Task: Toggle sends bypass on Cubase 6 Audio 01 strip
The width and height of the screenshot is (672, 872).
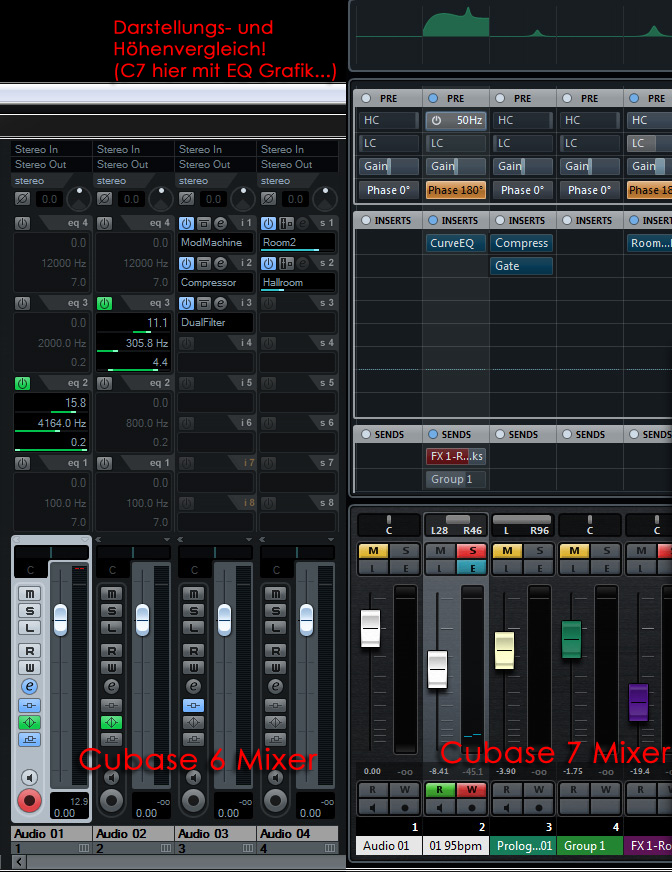Action: click(x=29, y=740)
